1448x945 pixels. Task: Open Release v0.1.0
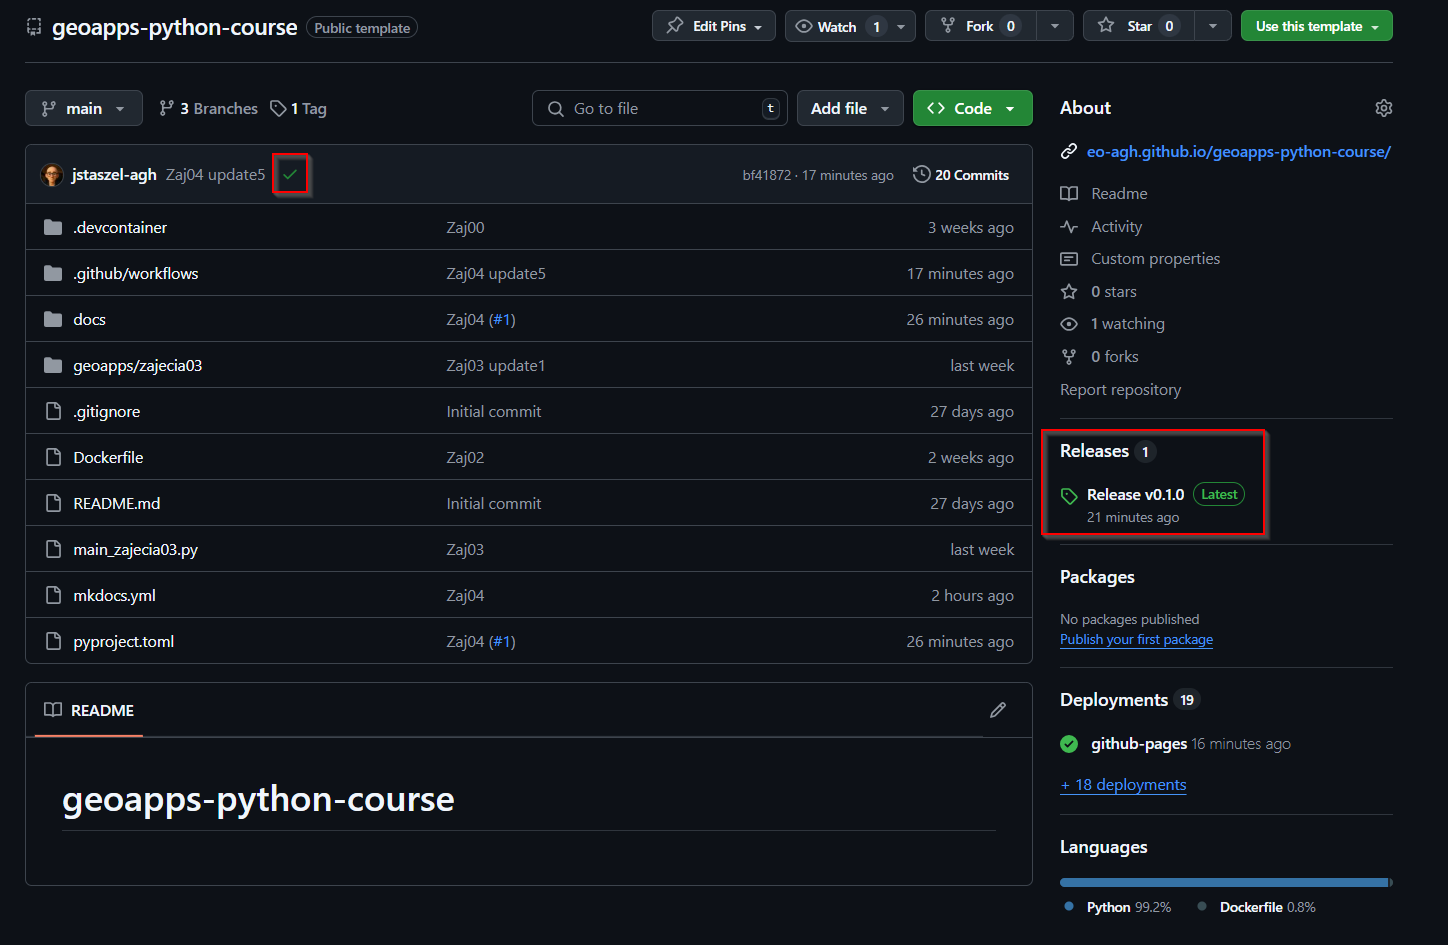point(1135,495)
